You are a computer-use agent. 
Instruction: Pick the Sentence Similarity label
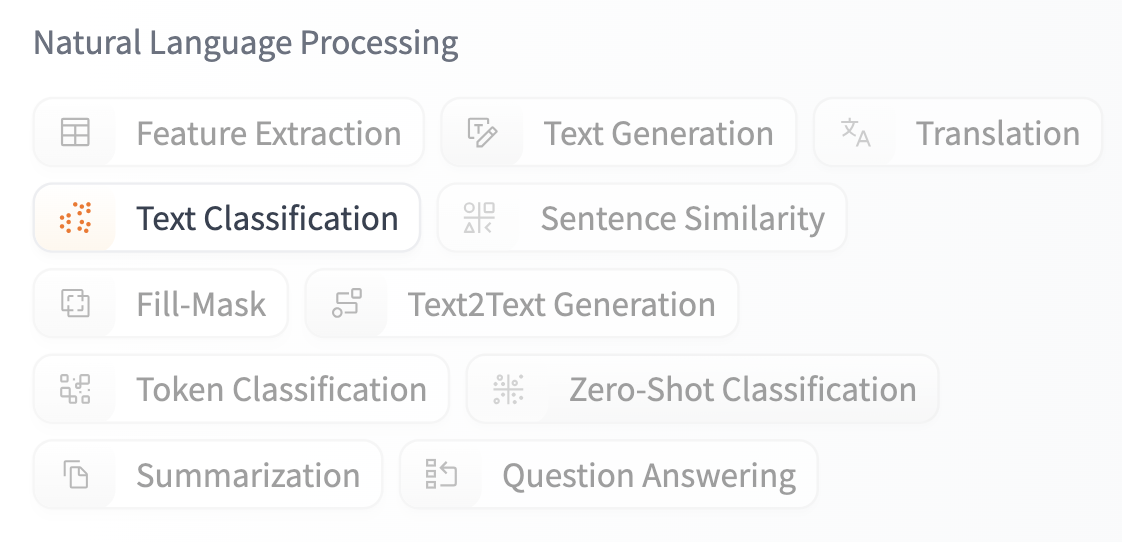point(682,218)
